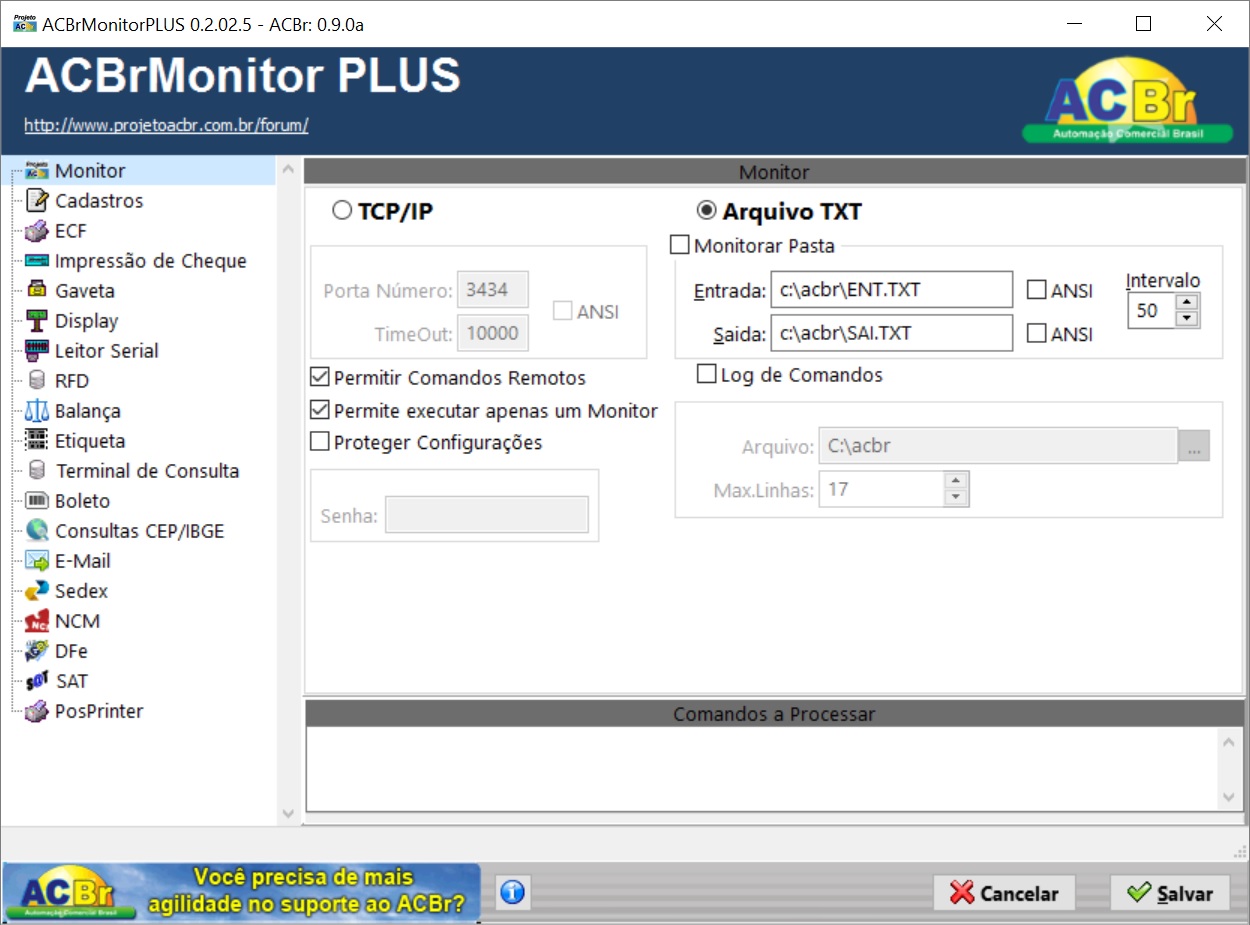Tick the ANSI checkbox for Entrada

[1037, 291]
